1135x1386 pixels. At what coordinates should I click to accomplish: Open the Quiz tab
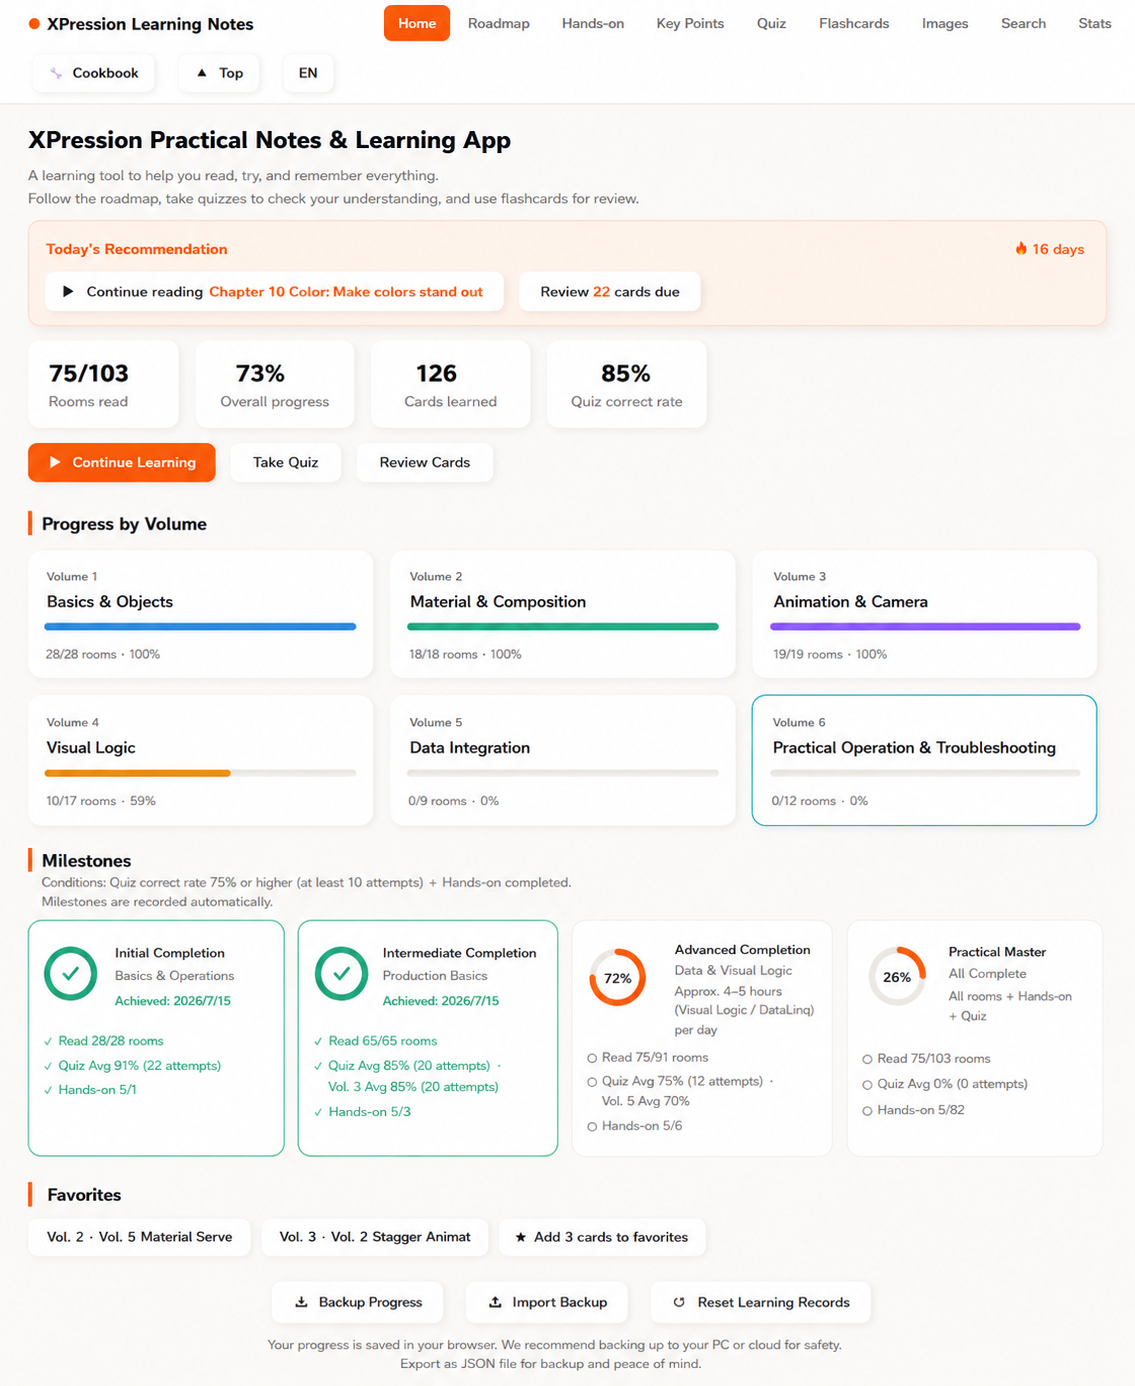point(771,24)
